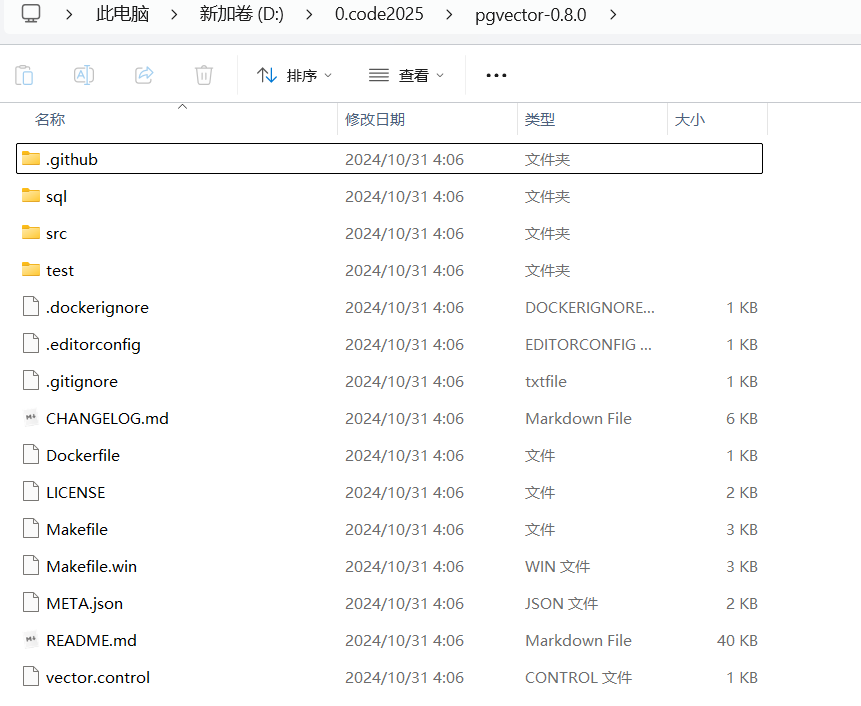Click the Paste icon in the toolbar
The width and height of the screenshot is (861, 706).
pos(24,74)
